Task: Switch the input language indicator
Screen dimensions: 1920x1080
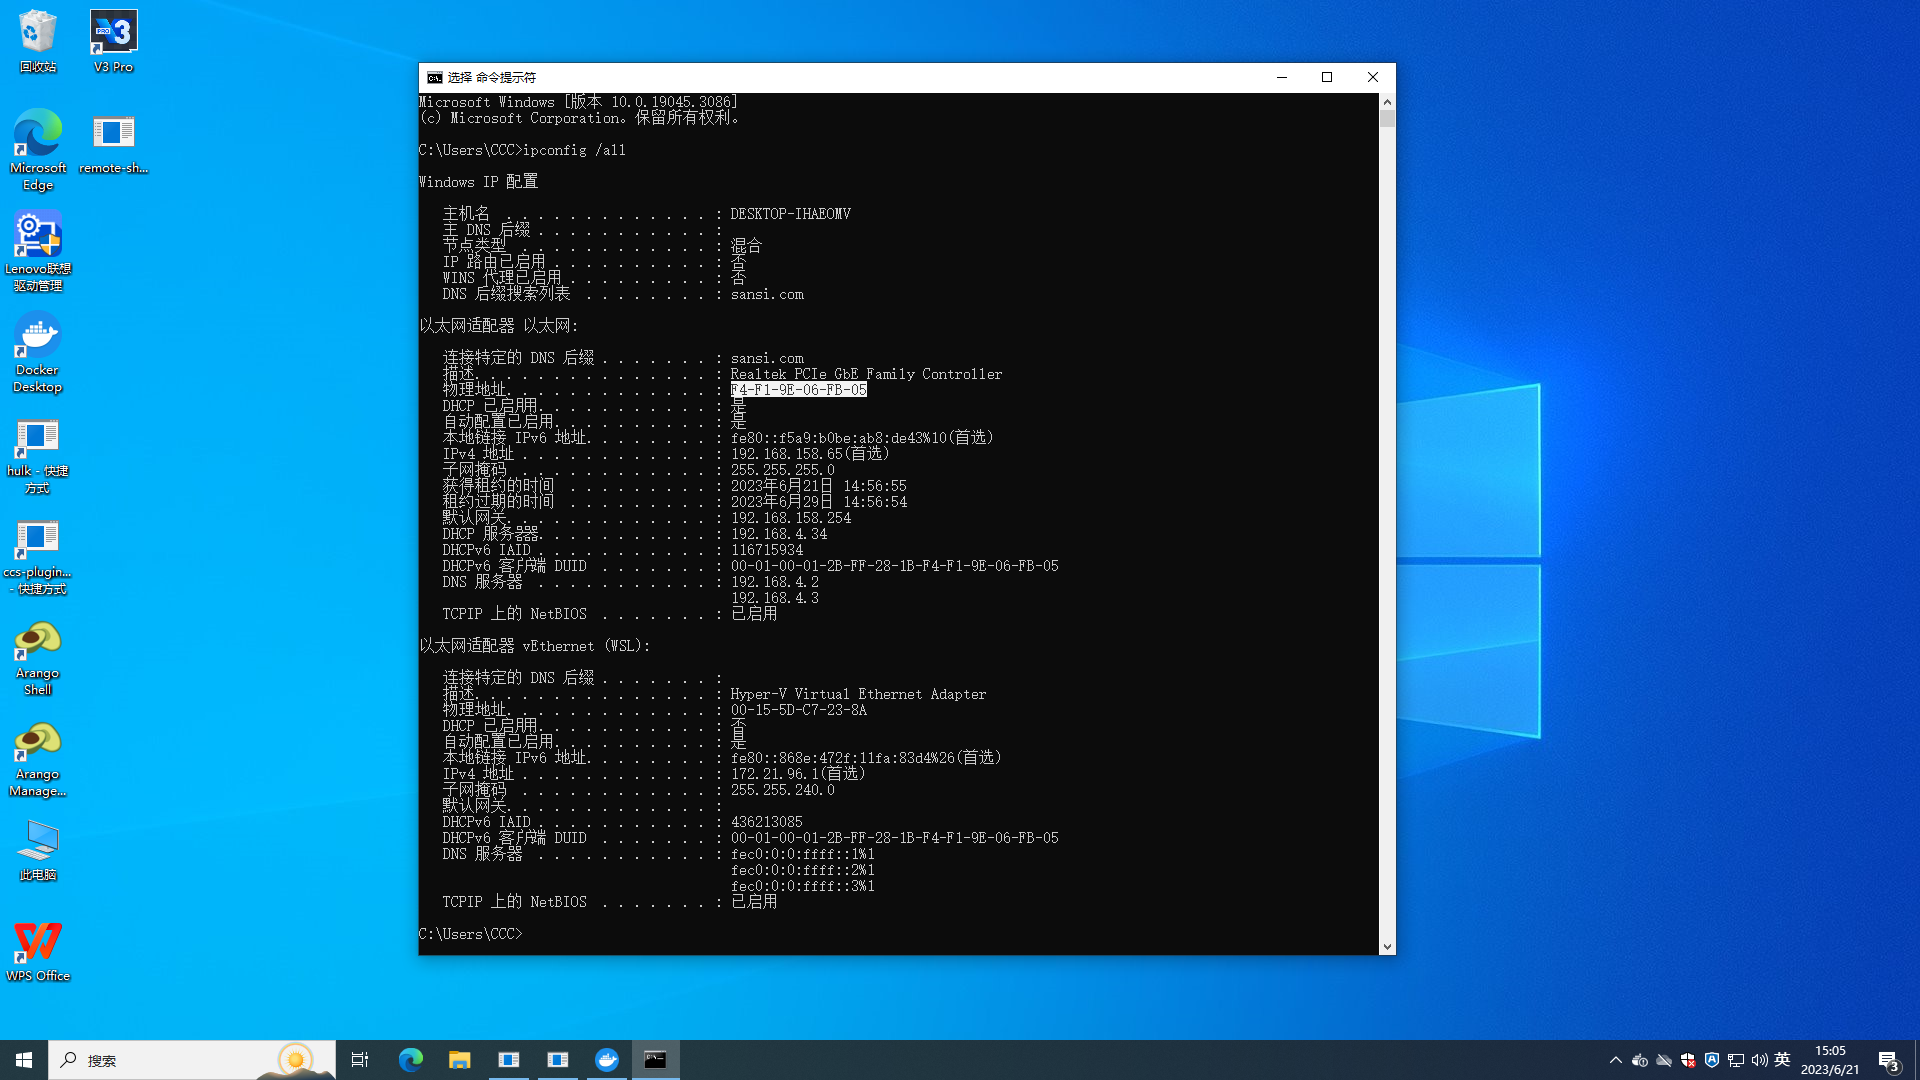Action: coord(1782,1060)
